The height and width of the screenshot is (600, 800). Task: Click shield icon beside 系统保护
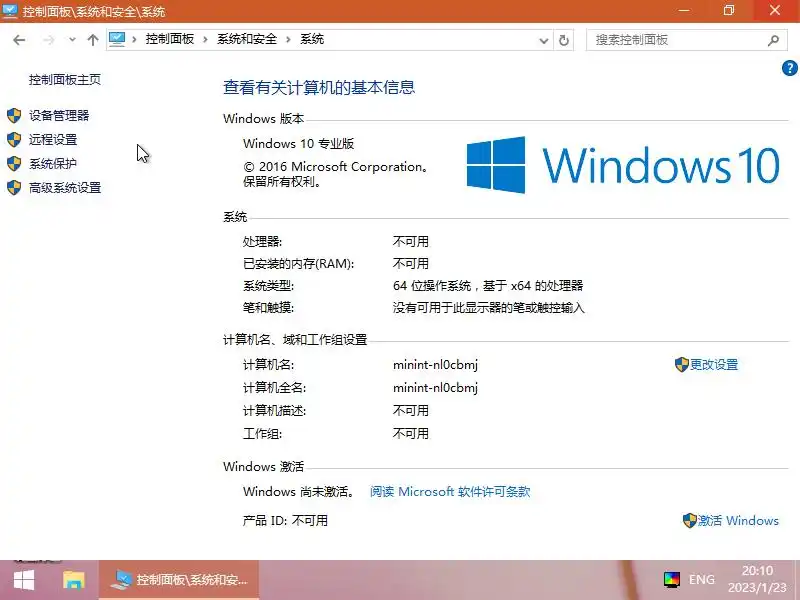[14, 163]
